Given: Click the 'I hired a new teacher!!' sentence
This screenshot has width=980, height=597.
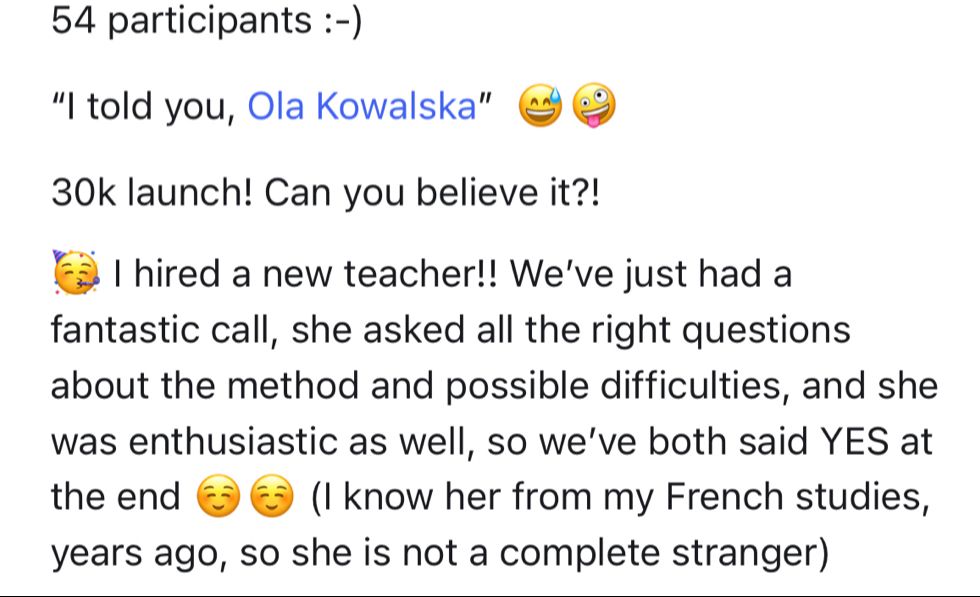Looking at the screenshot, I should [305, 274].
